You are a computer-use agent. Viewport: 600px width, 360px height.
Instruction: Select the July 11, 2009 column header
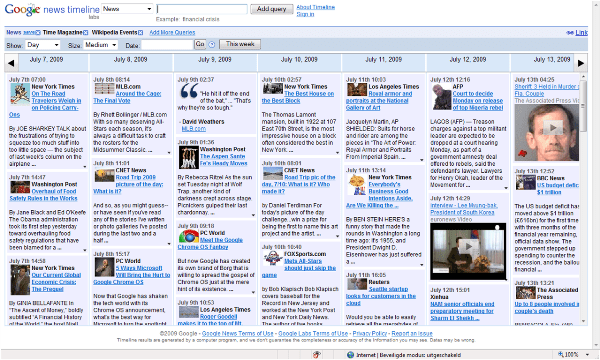coord(383,63)
